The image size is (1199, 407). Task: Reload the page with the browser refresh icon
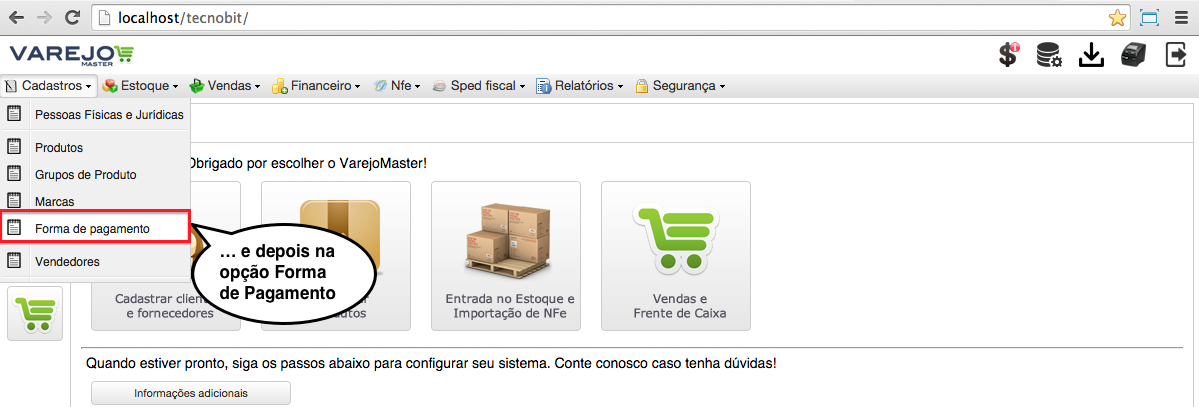click(73, 18)
